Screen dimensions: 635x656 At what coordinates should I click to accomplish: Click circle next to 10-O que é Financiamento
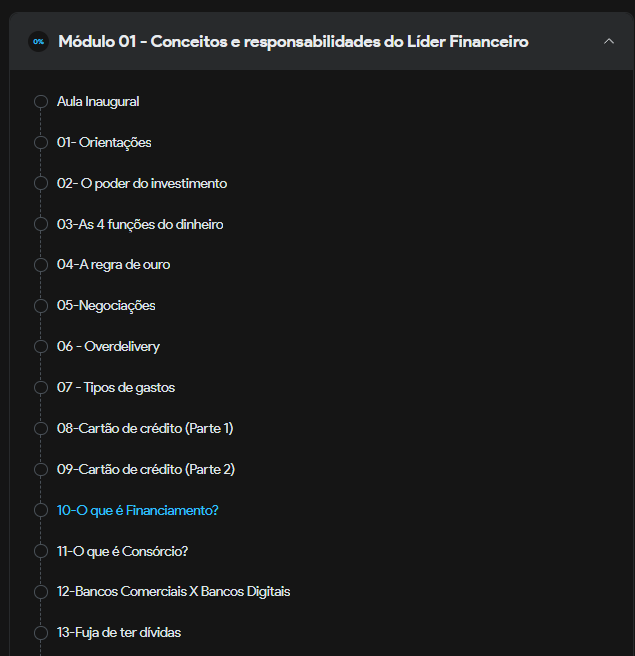point(41,510)
